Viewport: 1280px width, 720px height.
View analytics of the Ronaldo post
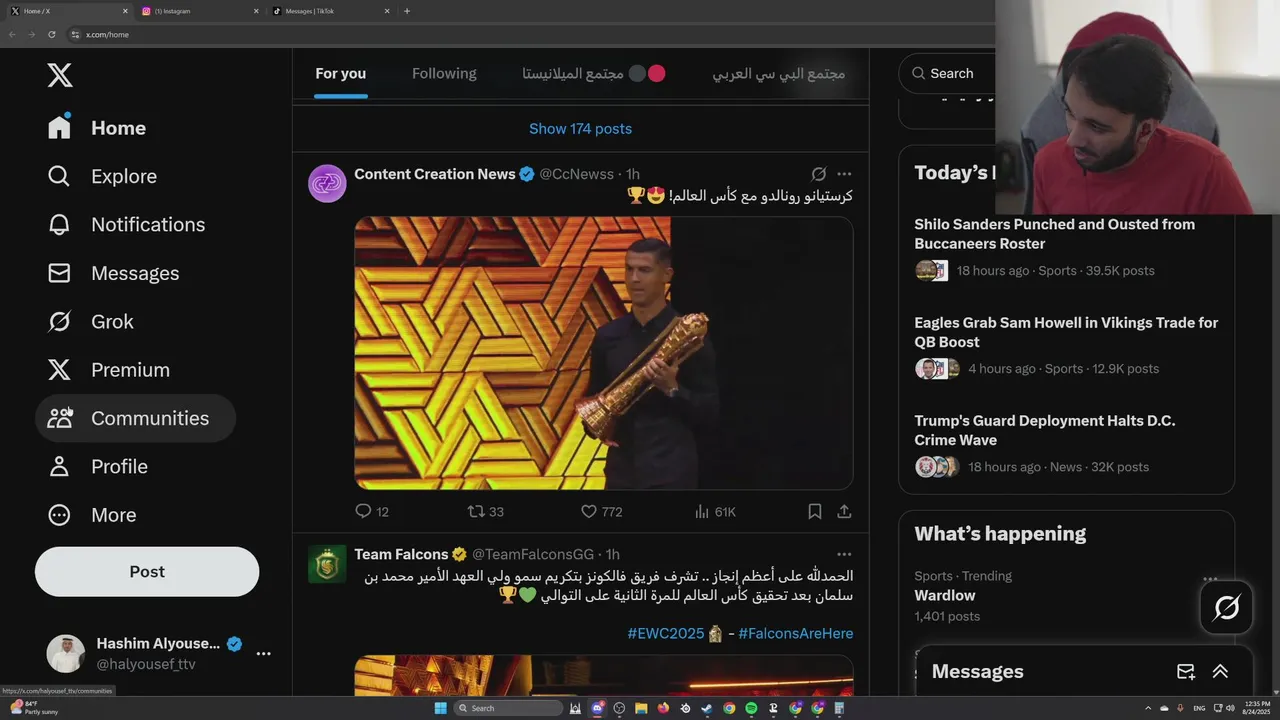click(715, 511)
